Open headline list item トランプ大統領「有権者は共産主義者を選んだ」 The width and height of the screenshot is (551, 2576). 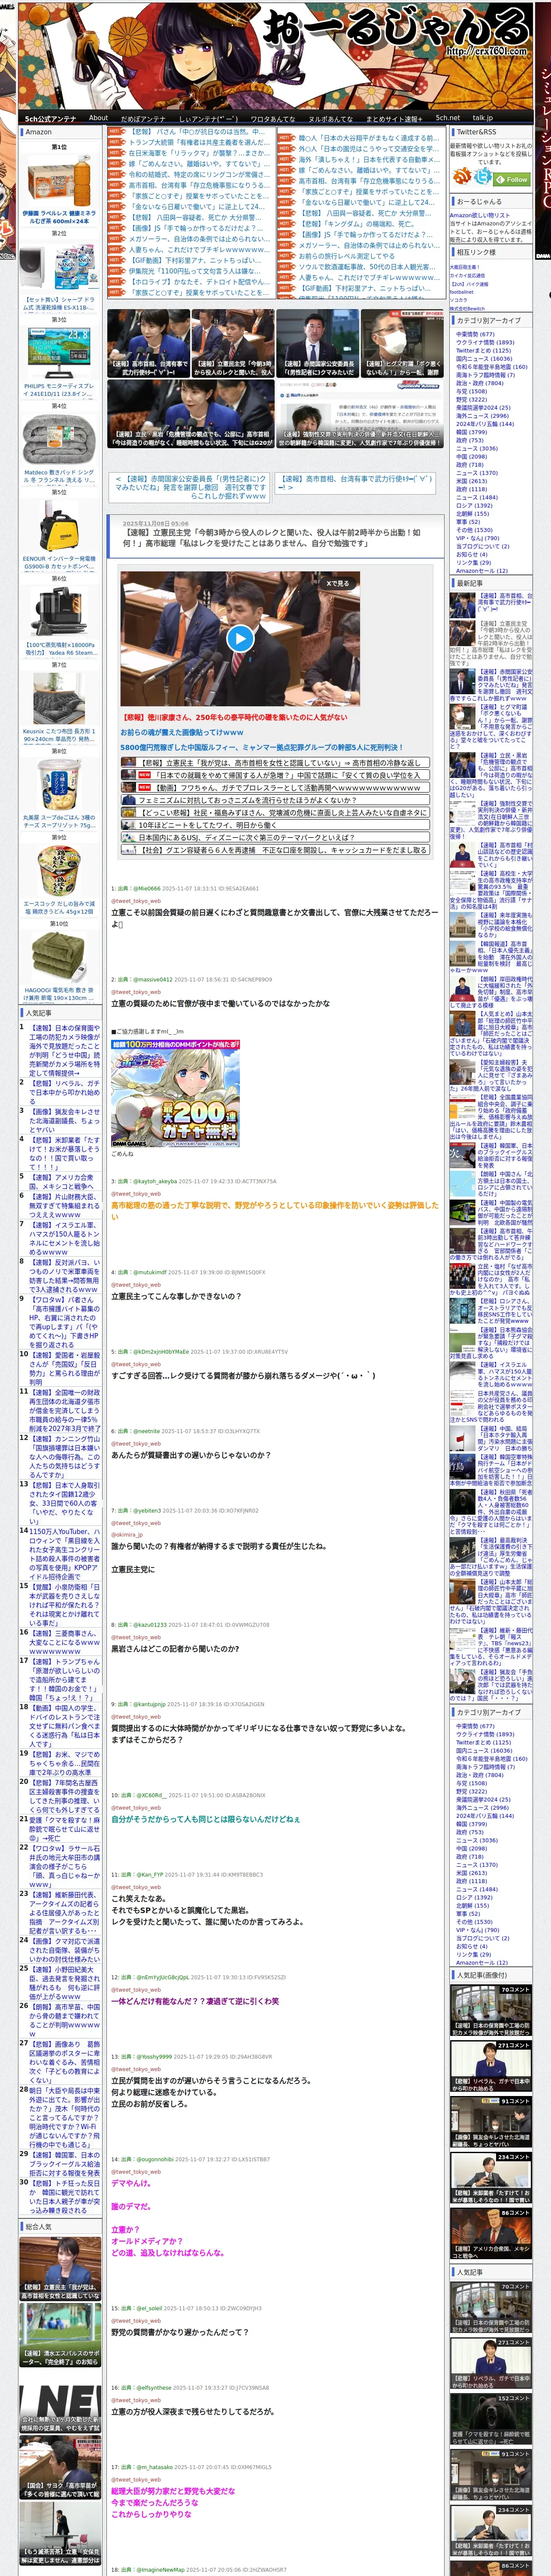(199, 142)
